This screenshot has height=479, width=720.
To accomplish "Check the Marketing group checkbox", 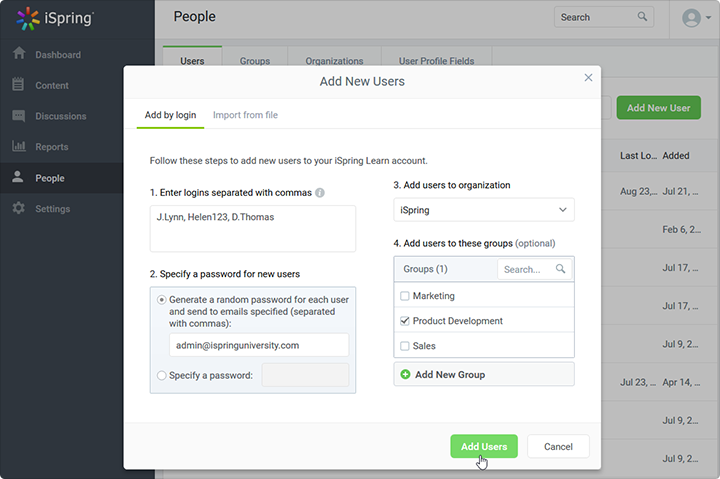I will pos(405,296).
